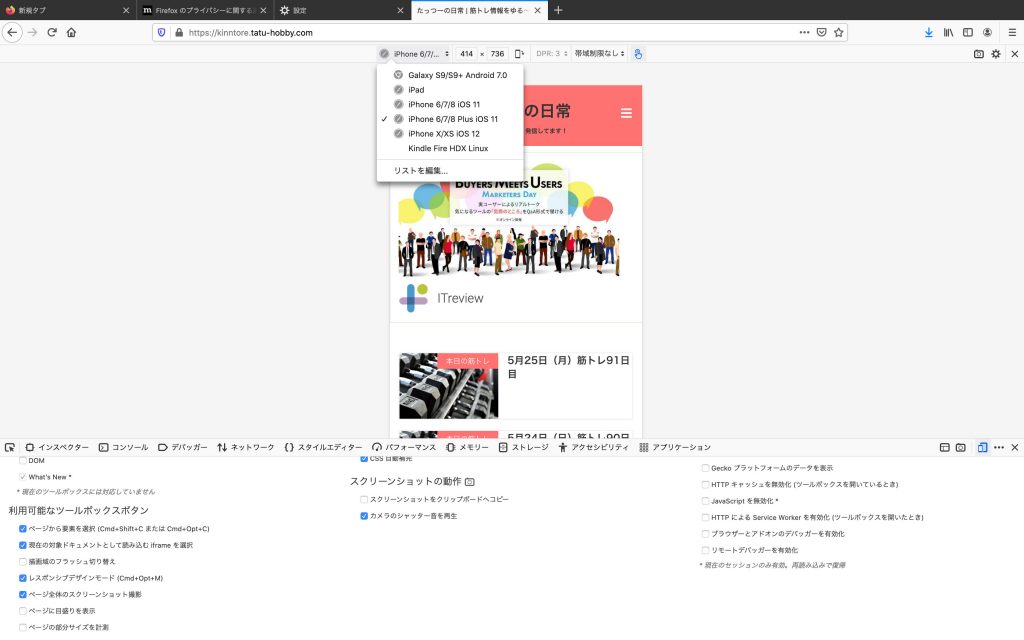Open the 帯域制限なし throttling dropdown
The image size is (1024, 640).
tap(599, 54)
